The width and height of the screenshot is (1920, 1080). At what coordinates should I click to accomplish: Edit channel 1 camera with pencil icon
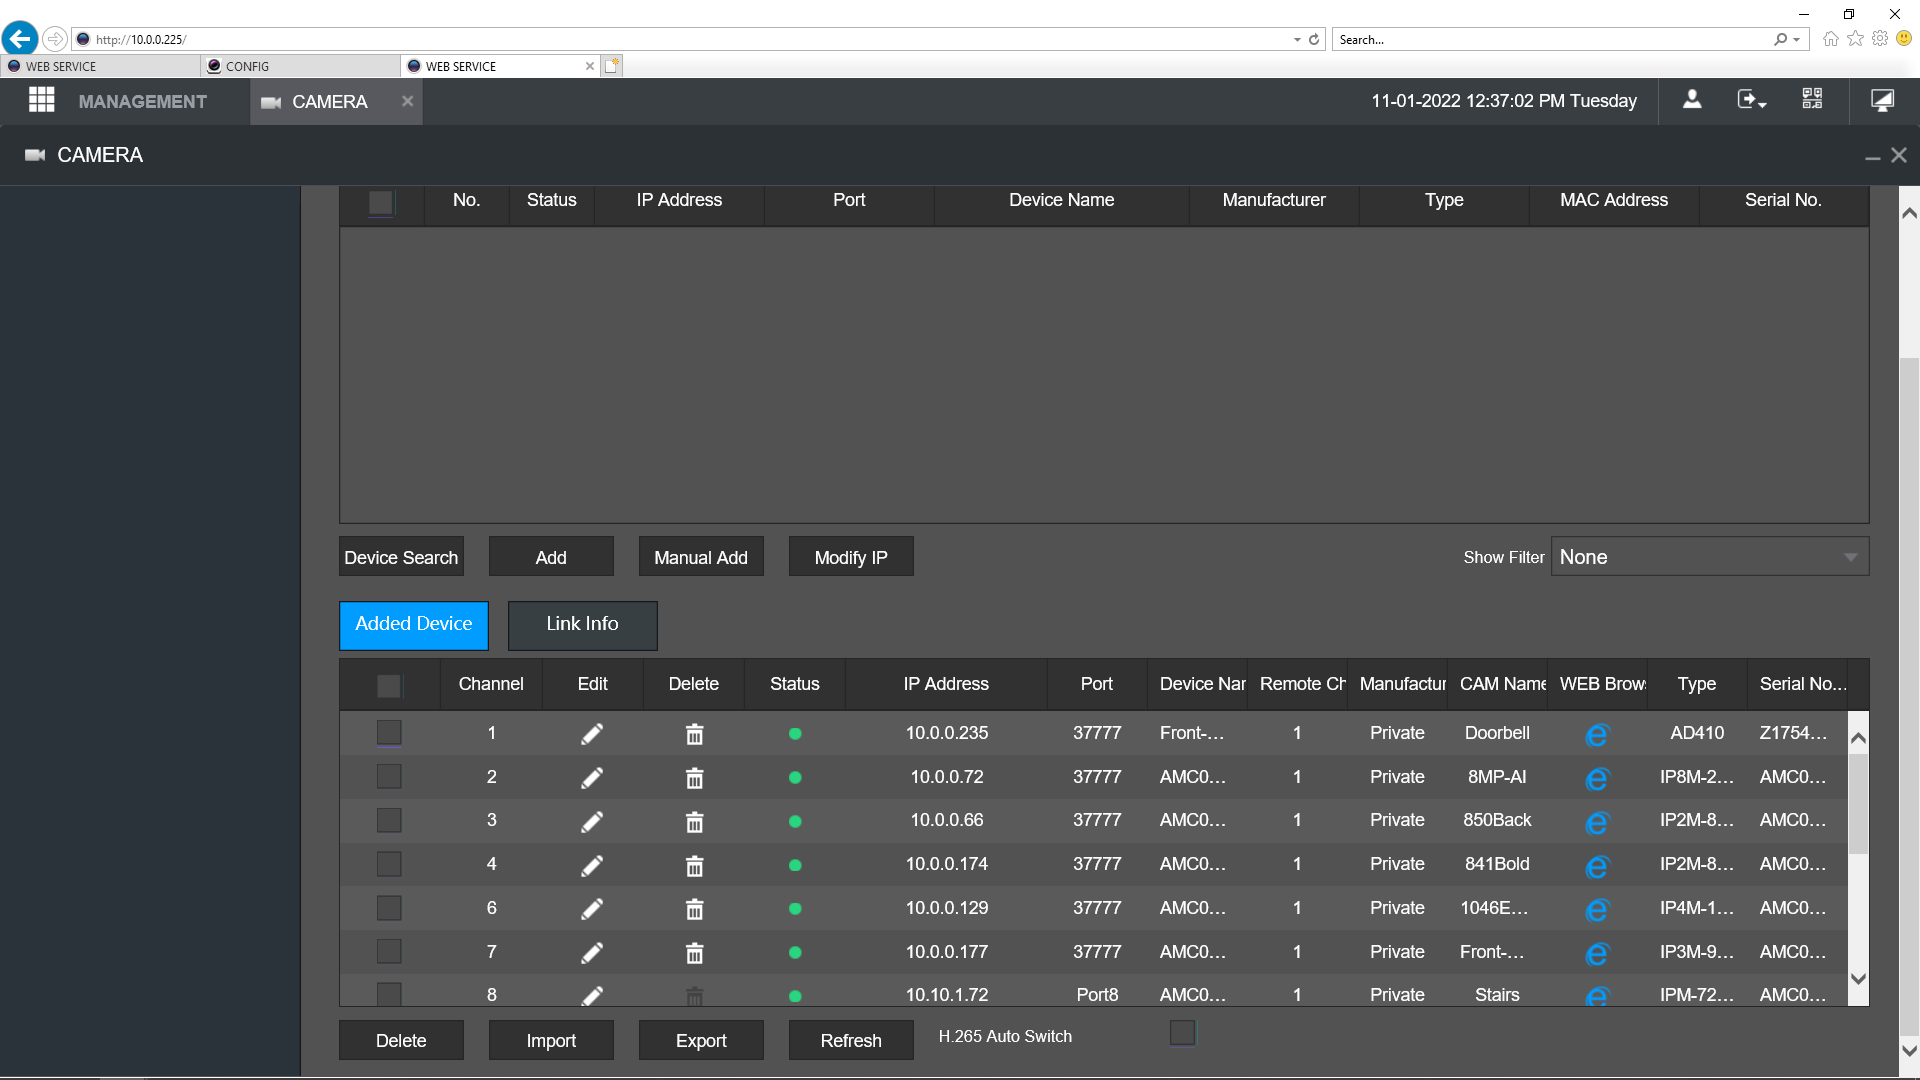tap(592, 734)
